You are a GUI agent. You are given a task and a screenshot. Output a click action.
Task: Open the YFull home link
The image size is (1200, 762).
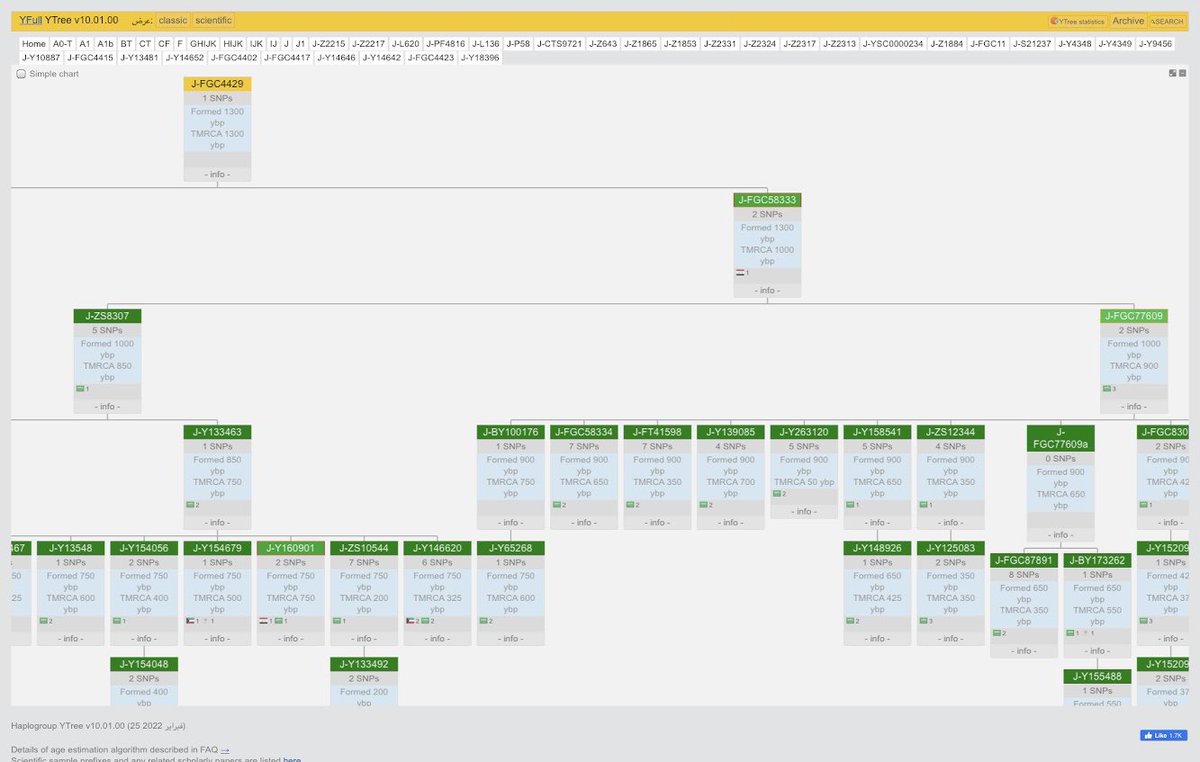coord(30,20)
